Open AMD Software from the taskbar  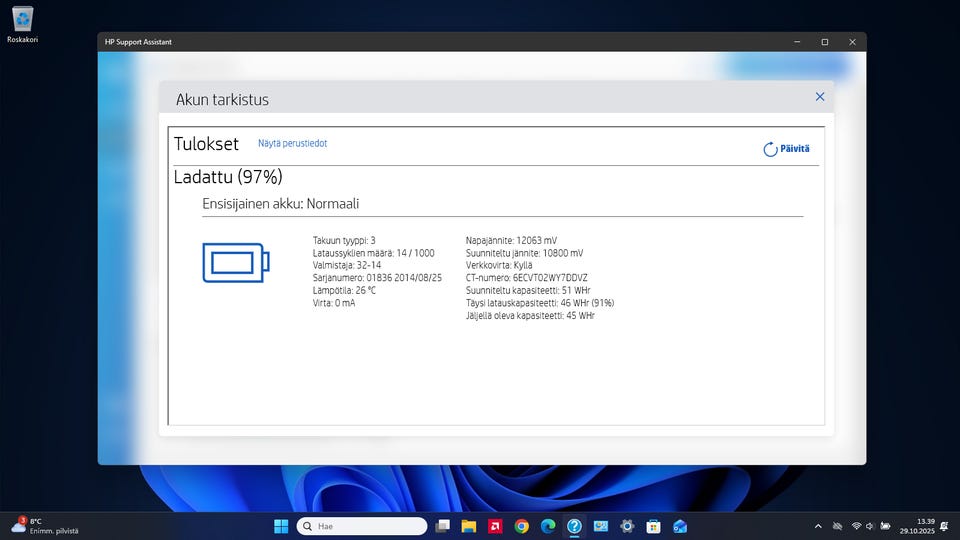(x=495, y=526)
